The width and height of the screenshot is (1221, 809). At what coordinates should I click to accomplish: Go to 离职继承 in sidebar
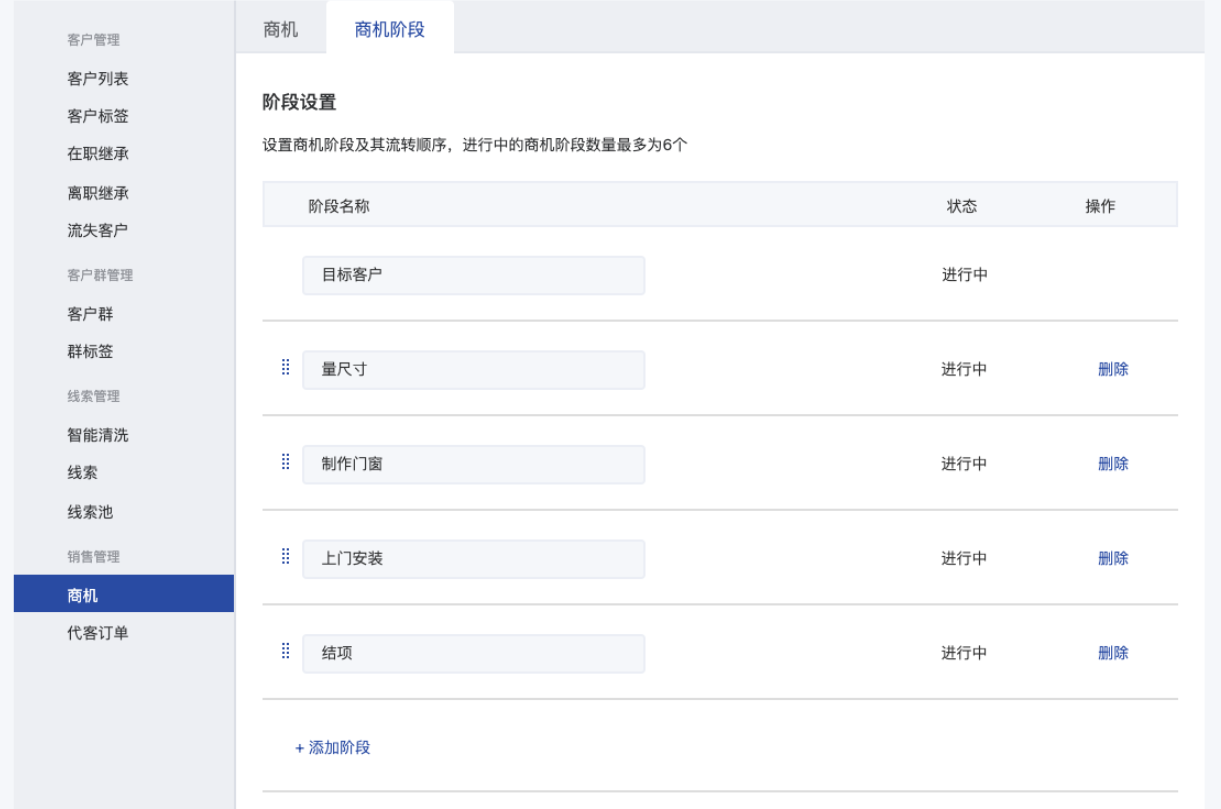[98, 193]
